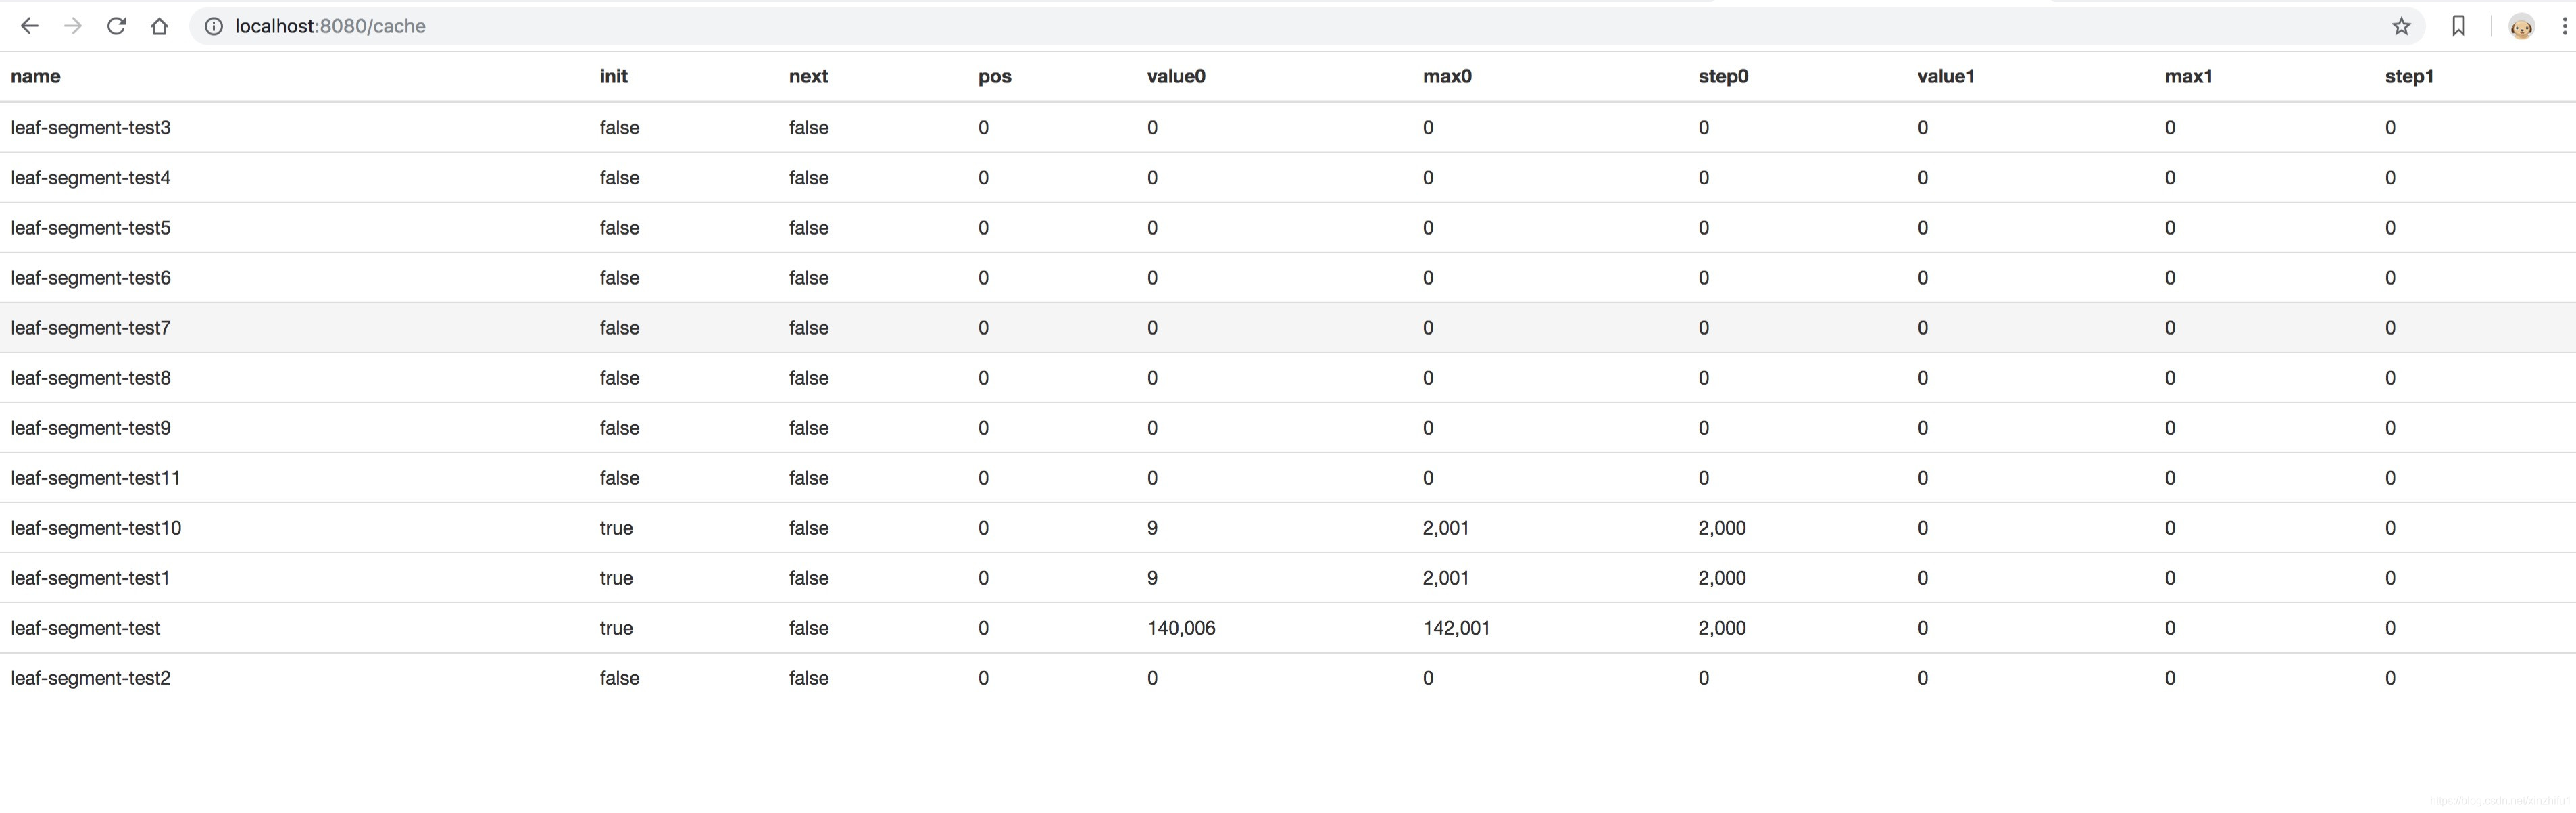Bookmark this page with the star icon
Image resolution: width=2576 pixels, height=813 pixels.
pos(2401,26)
